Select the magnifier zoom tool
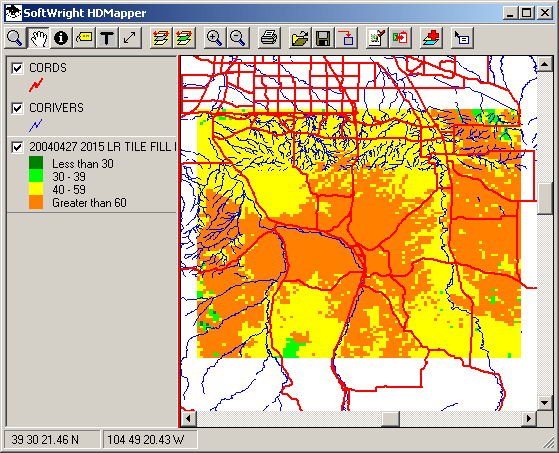The width and height of the screenshot is (559, 453). click(x=15, y=38)
